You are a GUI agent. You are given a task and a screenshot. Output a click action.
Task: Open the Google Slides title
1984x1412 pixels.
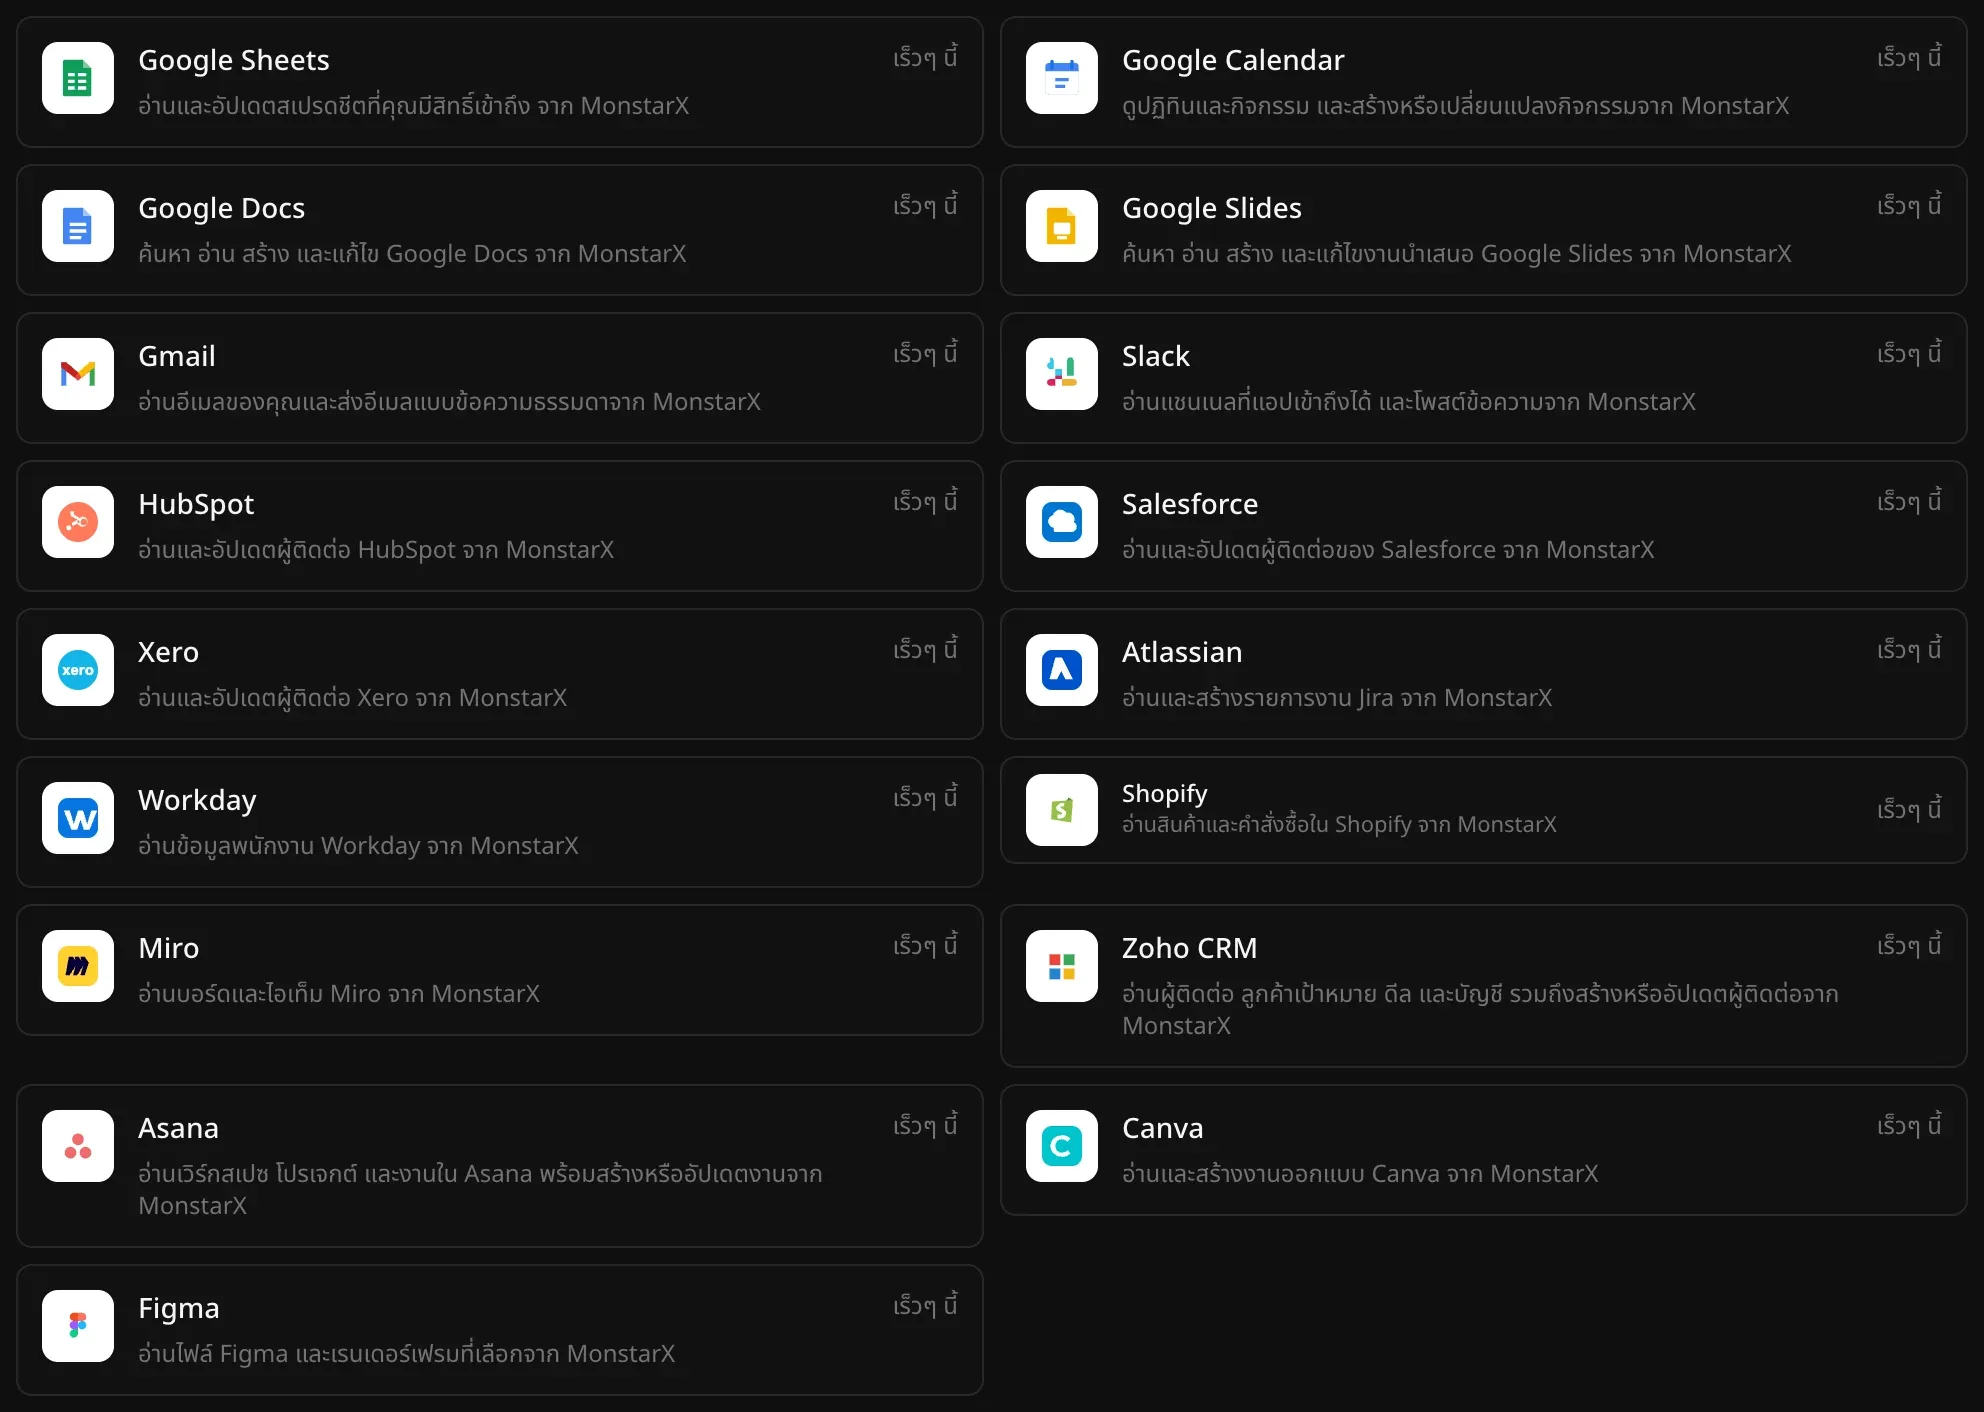point(1212,208)
